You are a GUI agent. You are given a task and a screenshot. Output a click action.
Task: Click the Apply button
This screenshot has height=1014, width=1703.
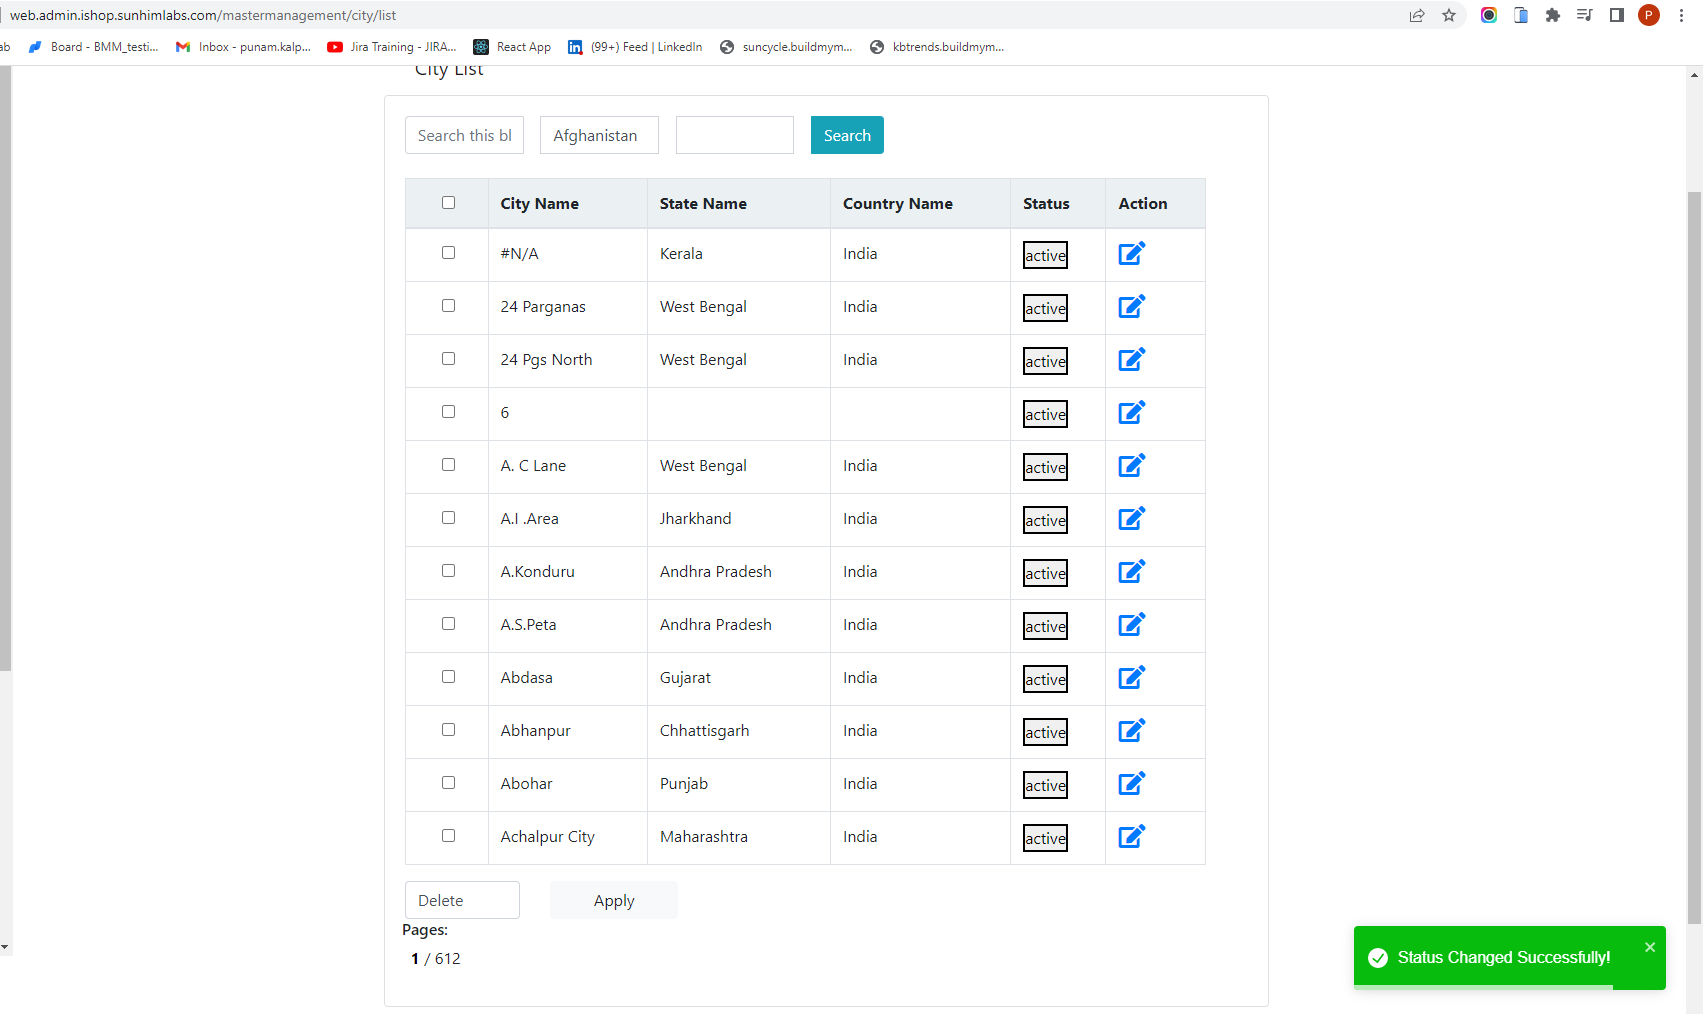[x=614, y=900]
